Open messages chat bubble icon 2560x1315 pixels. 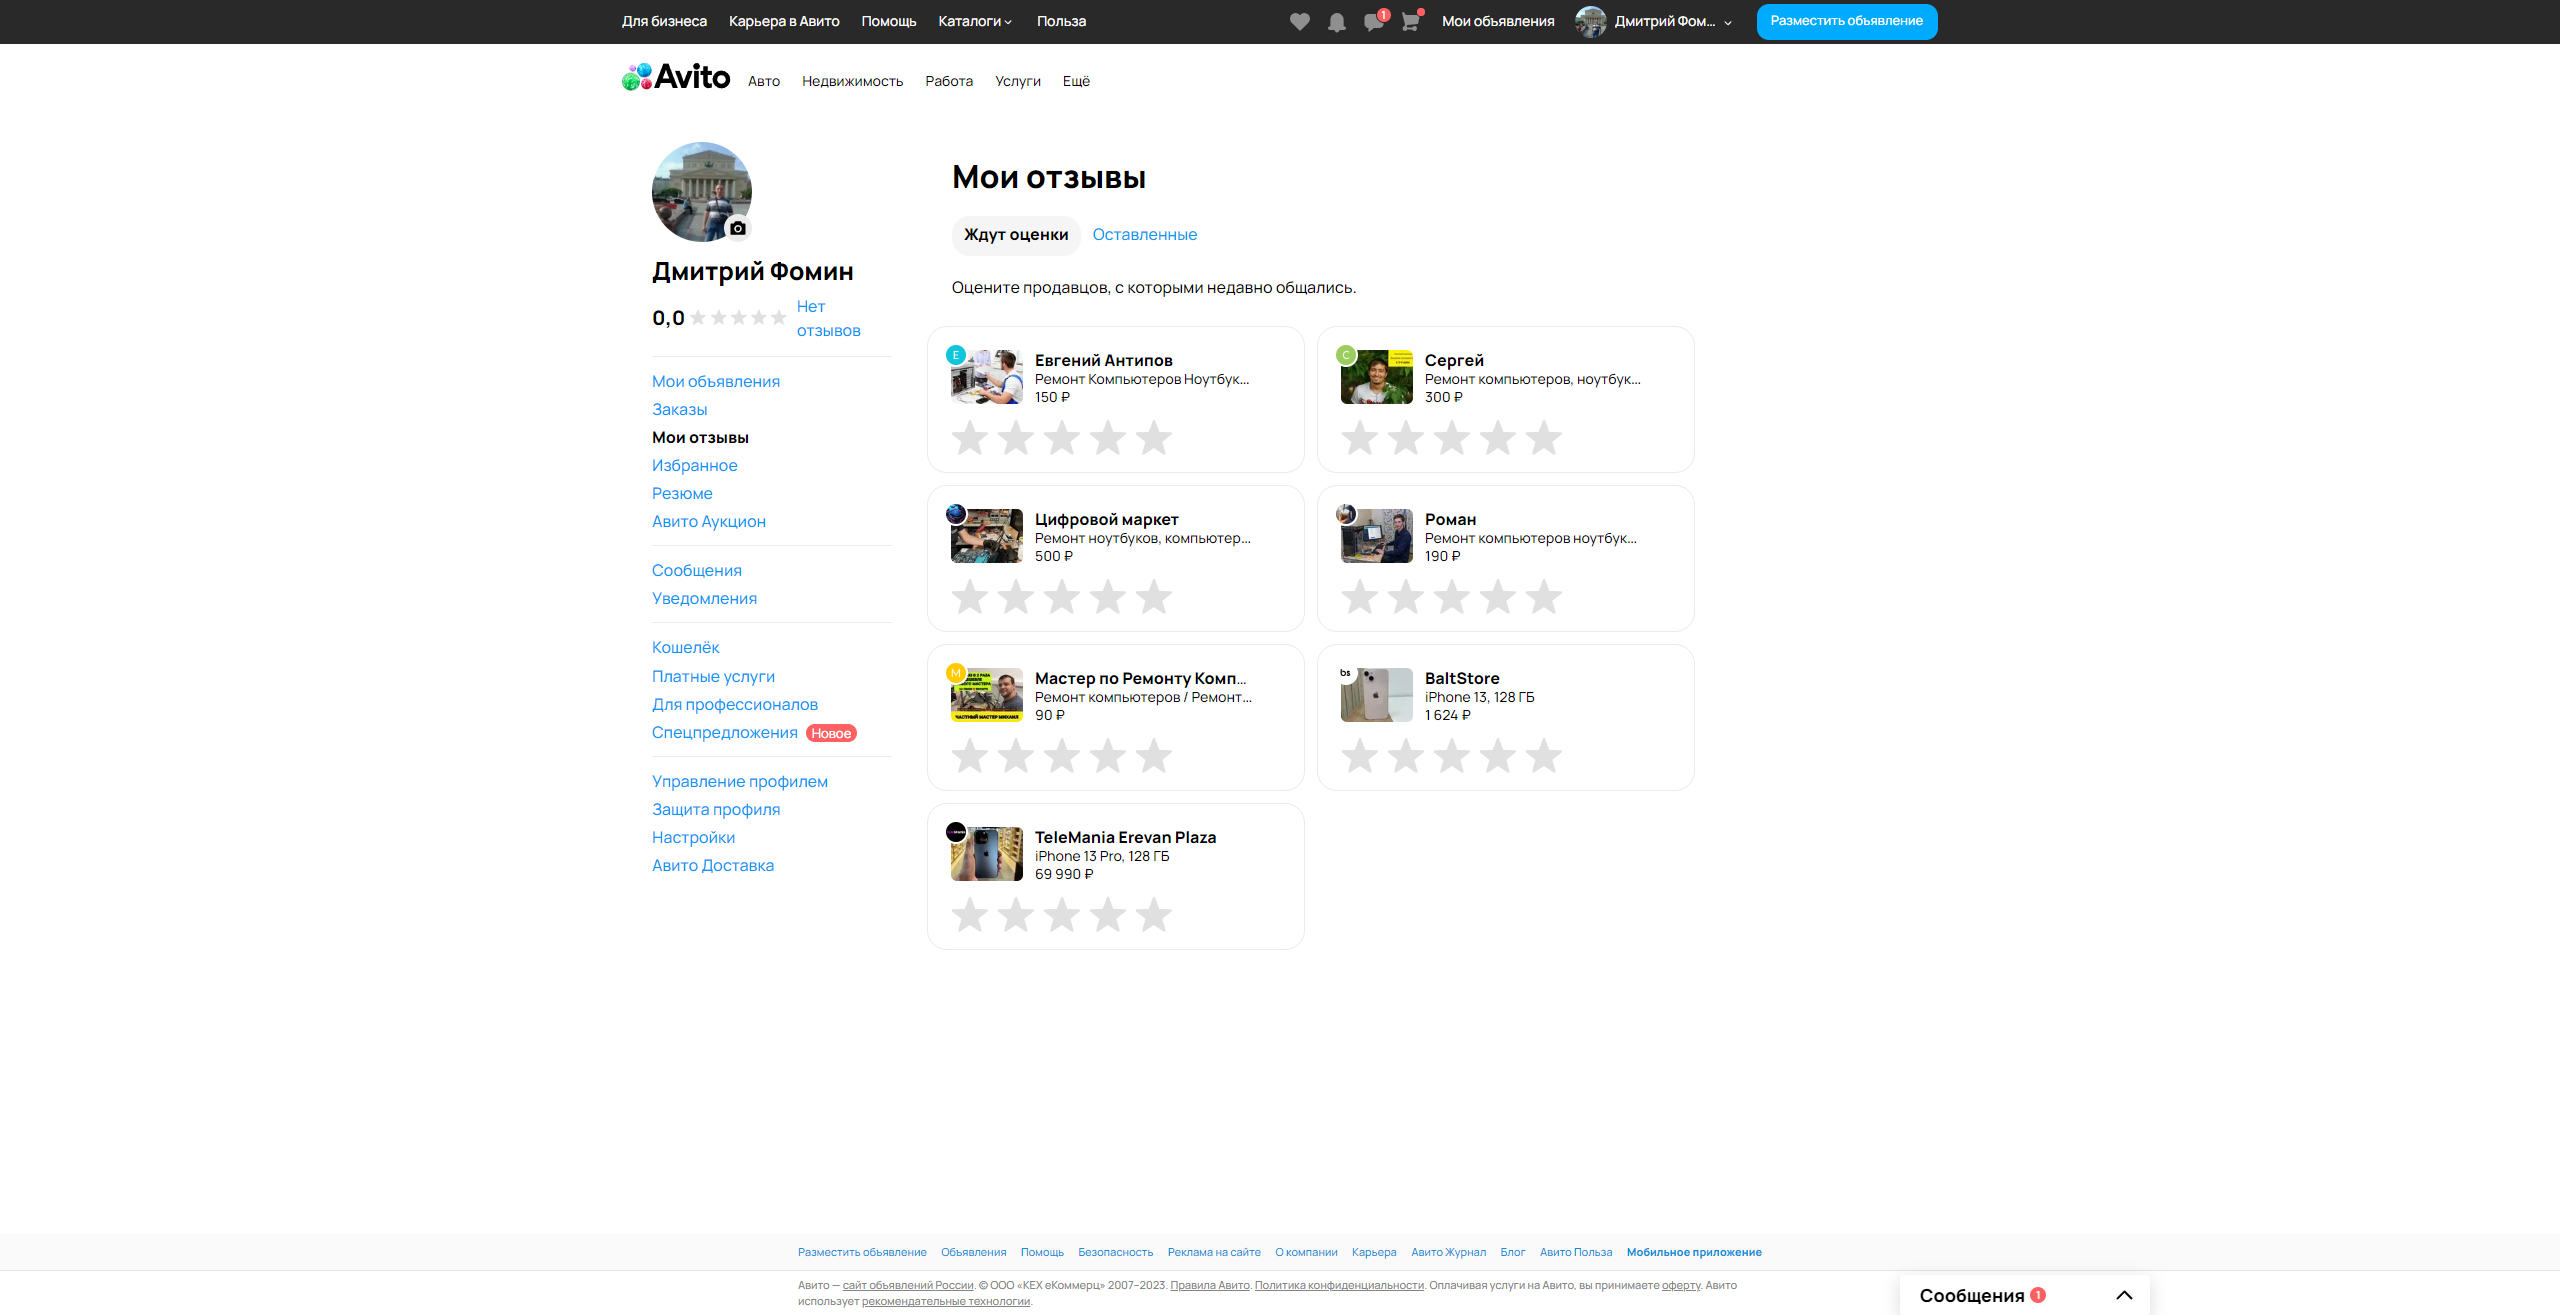pyautogui.click(x=1373, y=21)
